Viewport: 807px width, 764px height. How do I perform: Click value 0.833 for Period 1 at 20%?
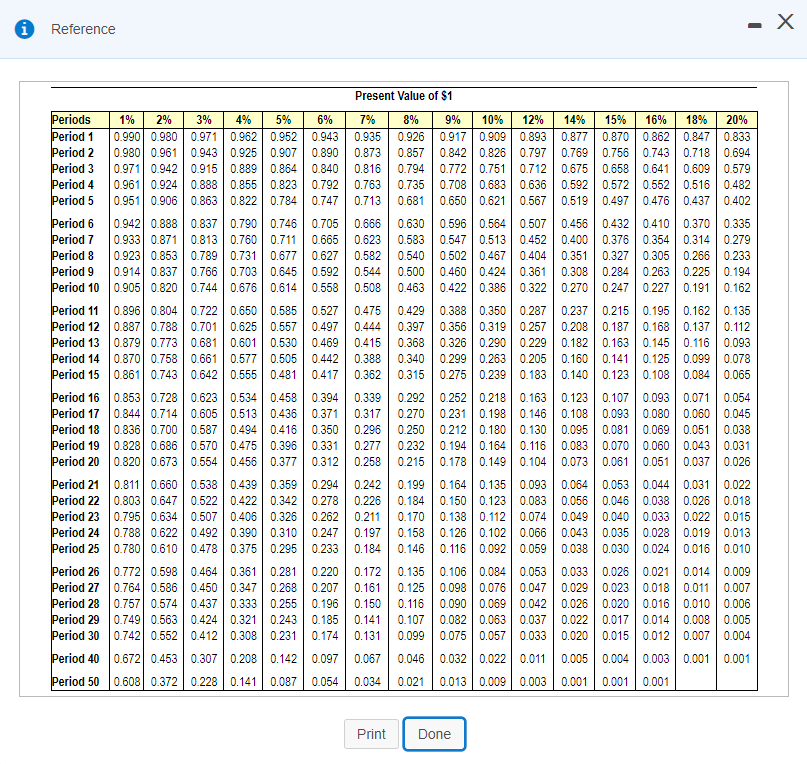point(736,137)
